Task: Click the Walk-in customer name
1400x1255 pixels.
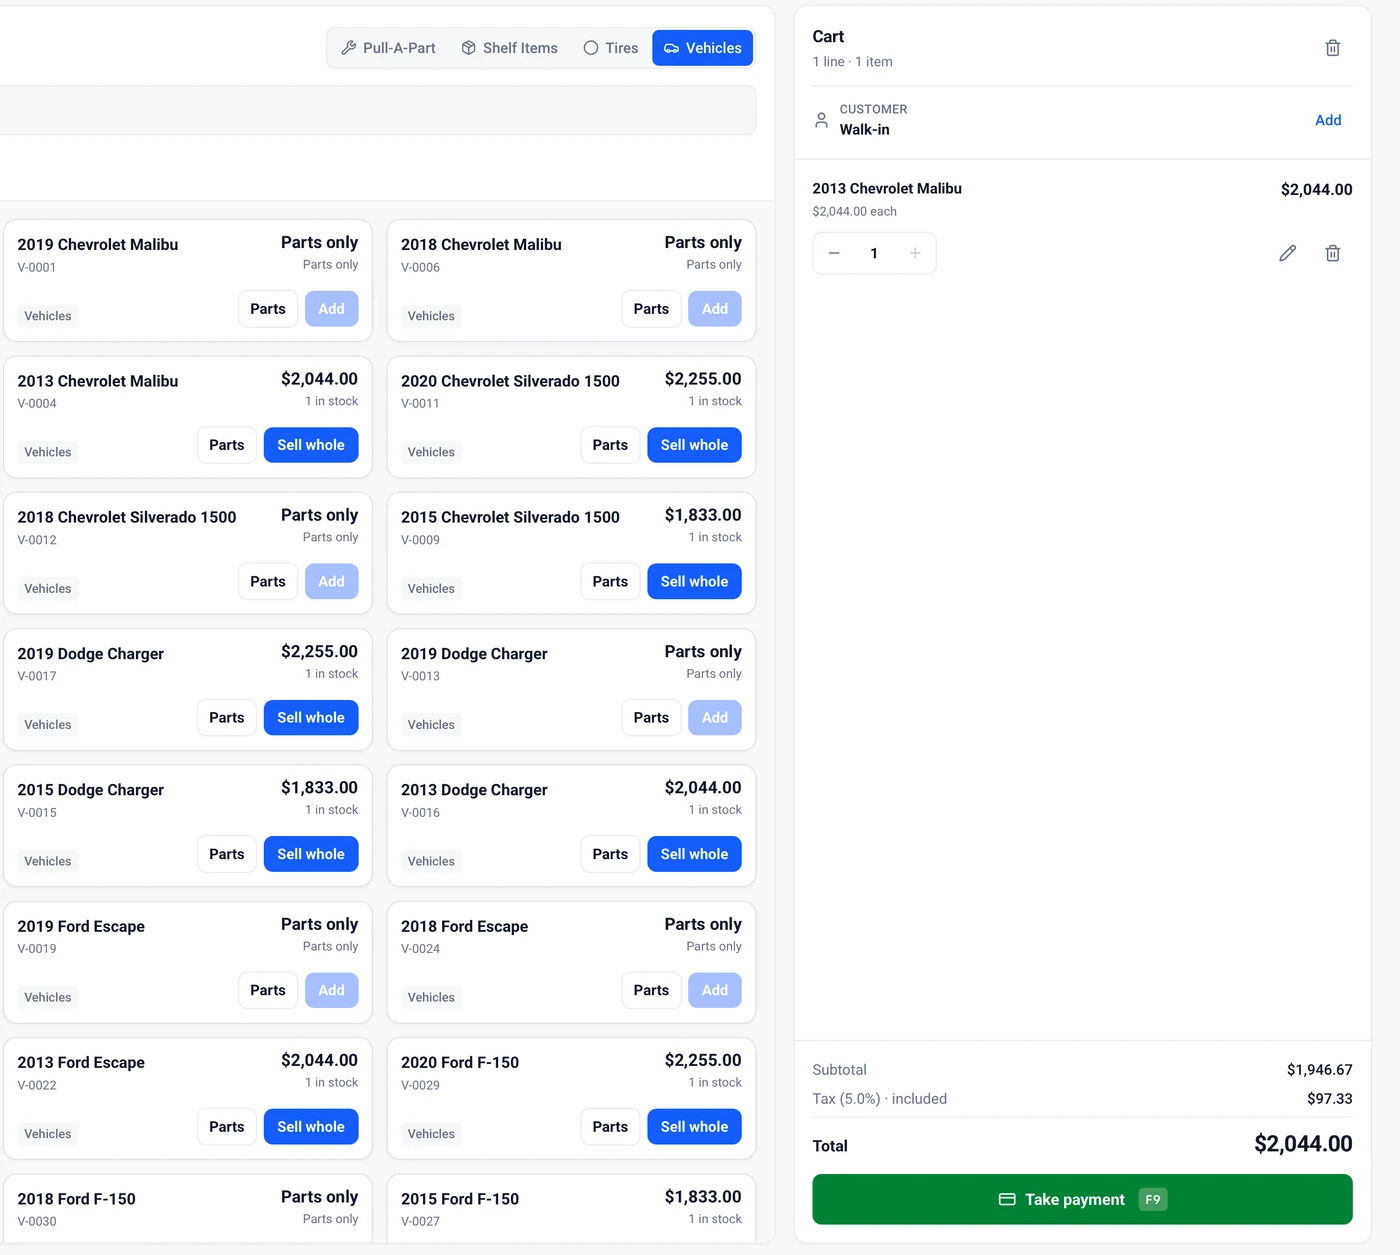Action: coord(864,130)
